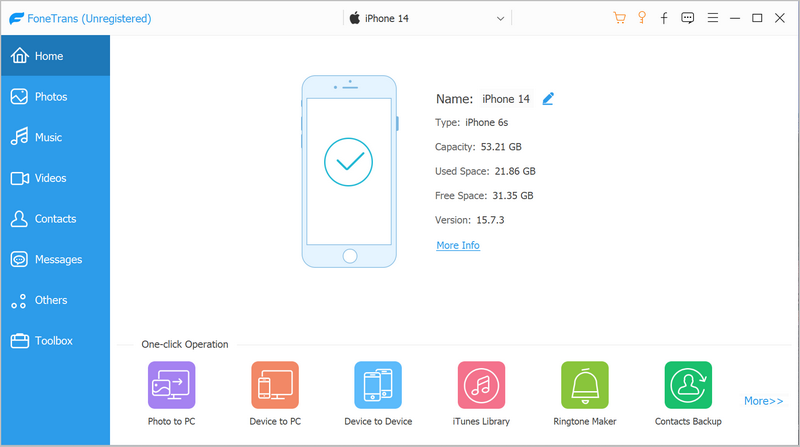Open Videos section in sidebar
Viewport: 800px width, 447px height.
[55, 178]
